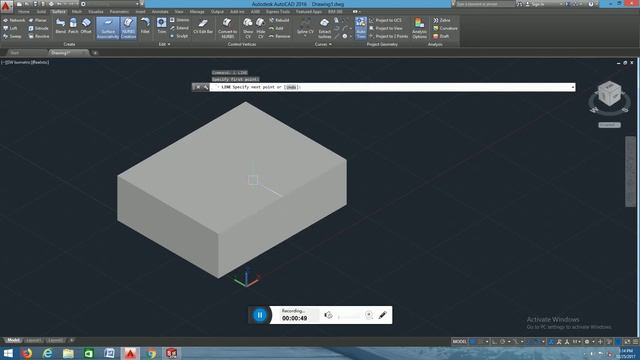Run Zebra surface analysis
This screenshot has width=640, height=360.
(x=442, y=20)
